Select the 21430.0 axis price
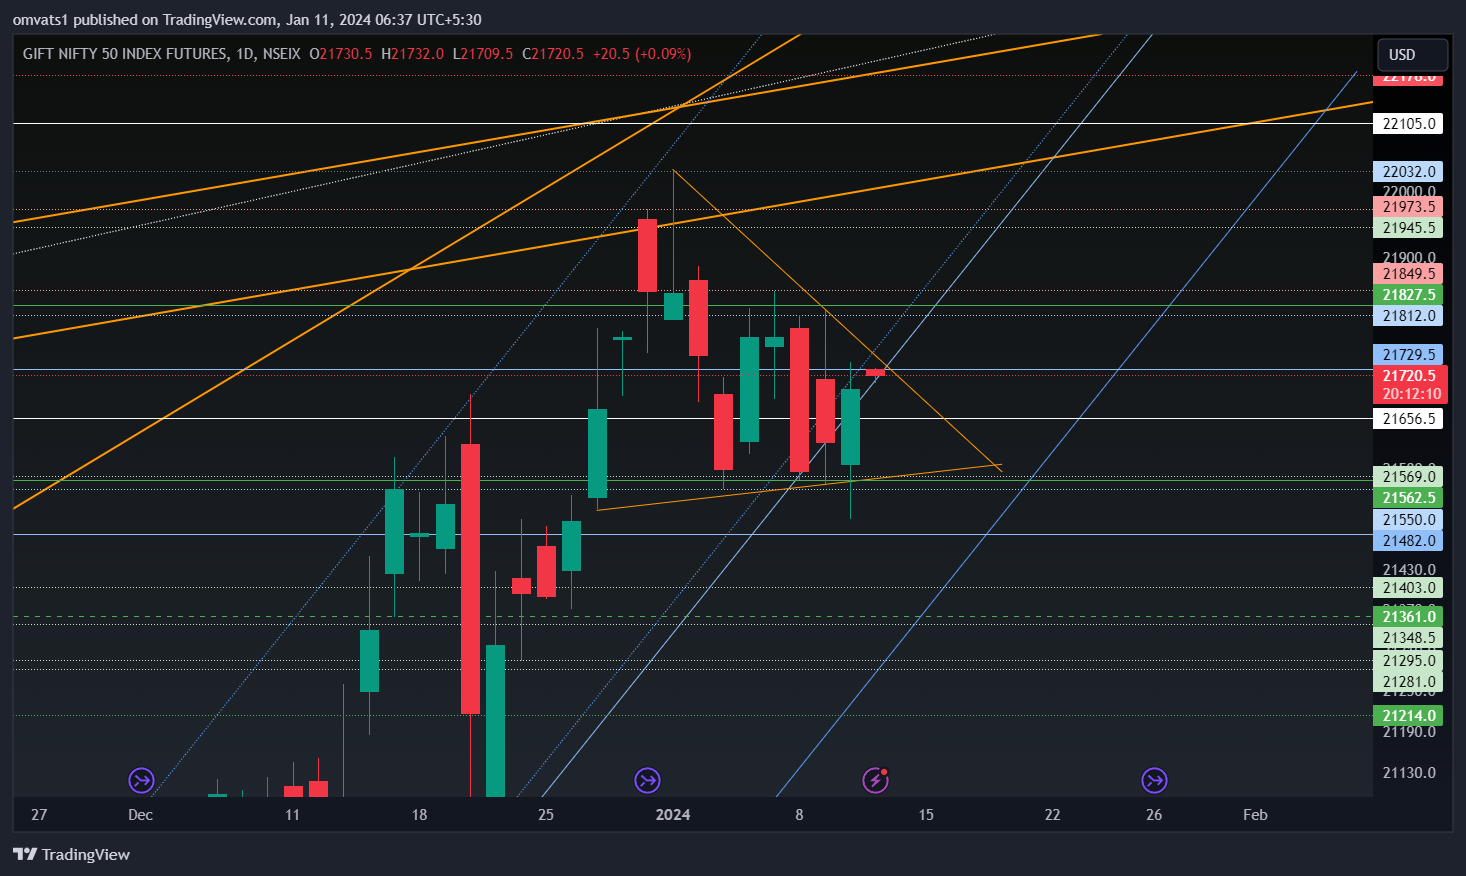This screenshot has height=876, width=1466. coord(1409,570)
